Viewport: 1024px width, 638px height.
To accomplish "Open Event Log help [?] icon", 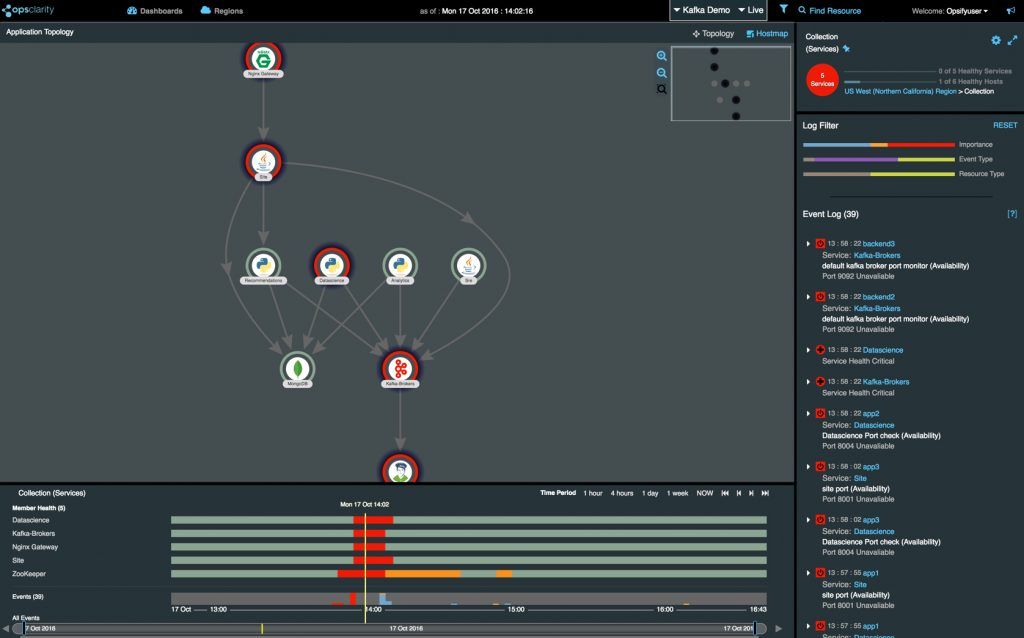I will pos(1012,214).
